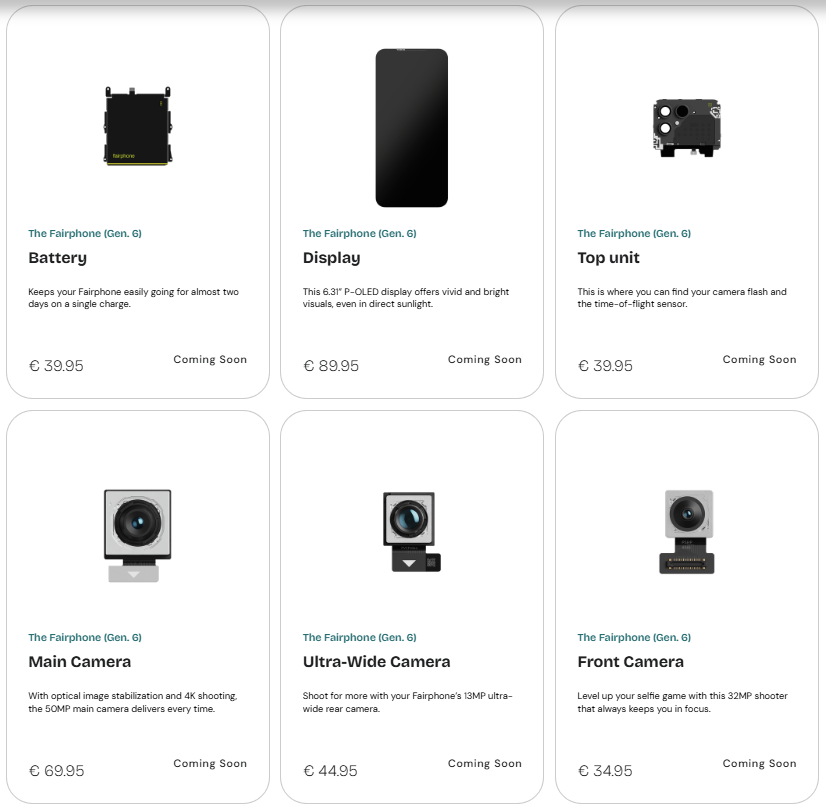Open the Battery product title
826x810 pixels.
point(57,258)
